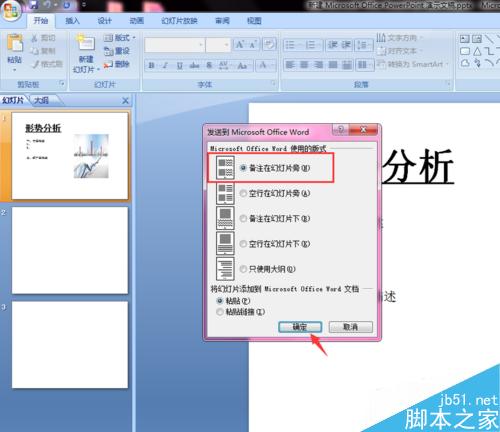The image size is (500, 432).
Task: Select the 粘贴链接 (paste link) radio
Action: (x=220, y=312)
